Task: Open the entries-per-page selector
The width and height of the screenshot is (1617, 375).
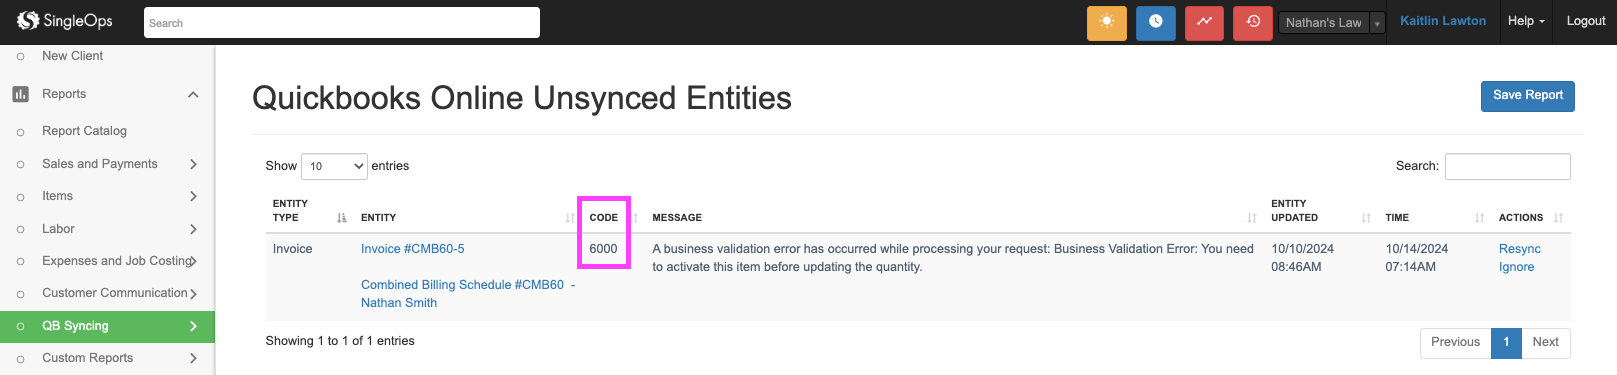Action: tap(335, 166)
